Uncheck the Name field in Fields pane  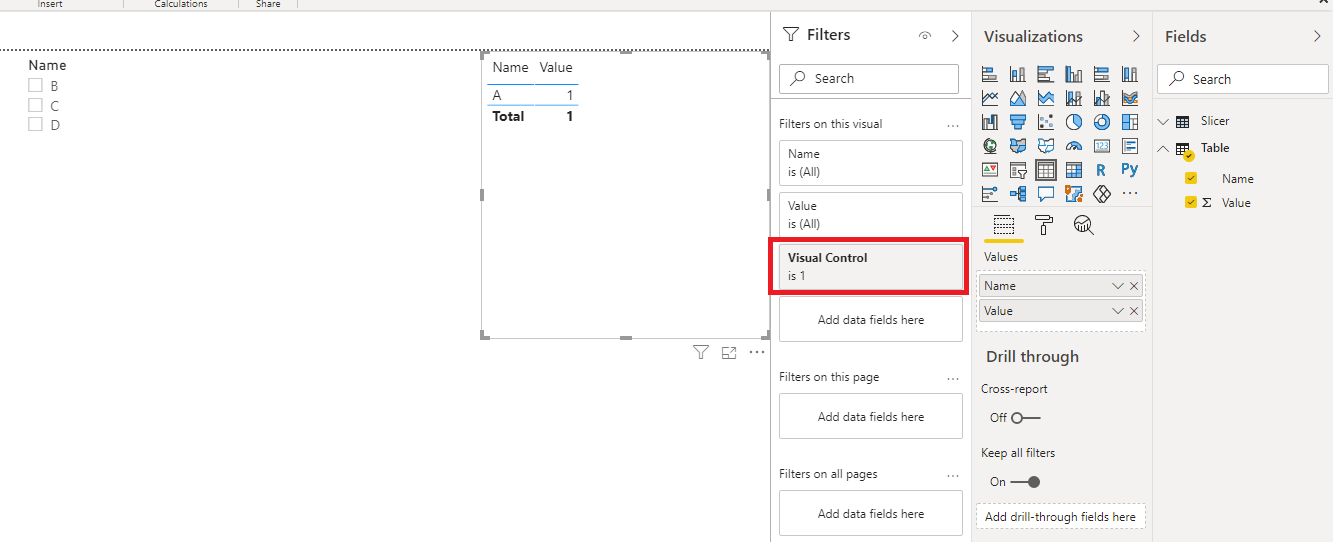coord(1191,178)
